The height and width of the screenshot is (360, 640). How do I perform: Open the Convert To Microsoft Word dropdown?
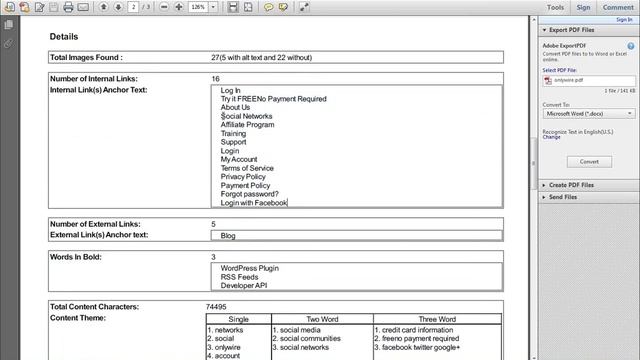coord(589,113)
